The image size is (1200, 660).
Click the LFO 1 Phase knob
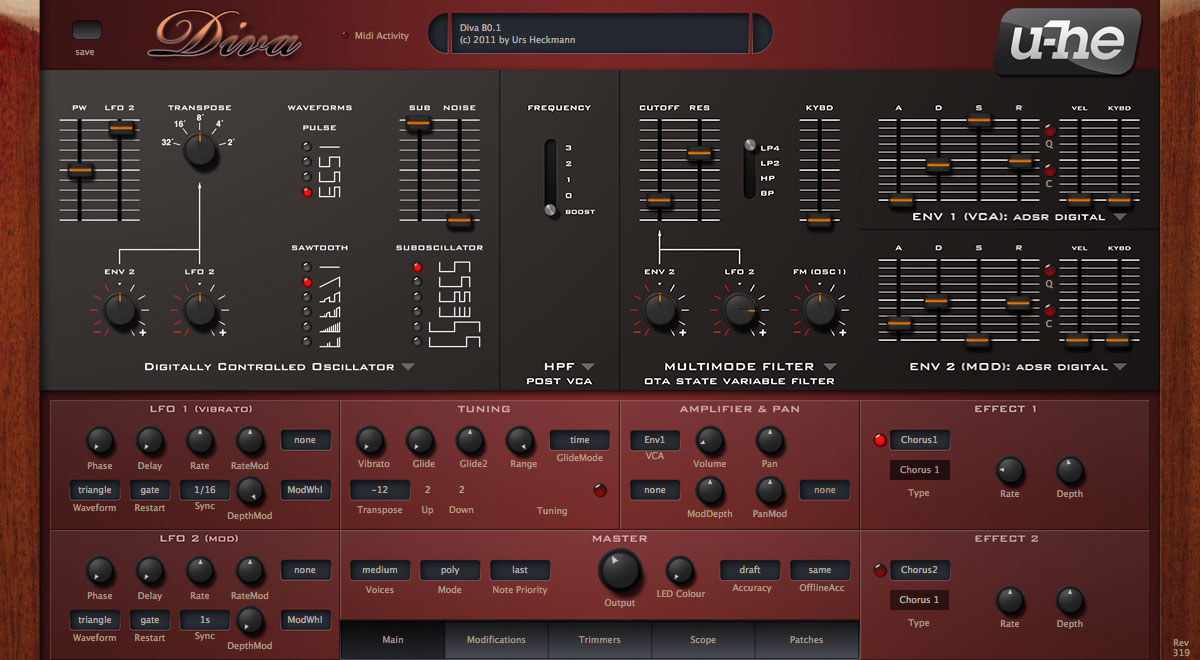100,440
